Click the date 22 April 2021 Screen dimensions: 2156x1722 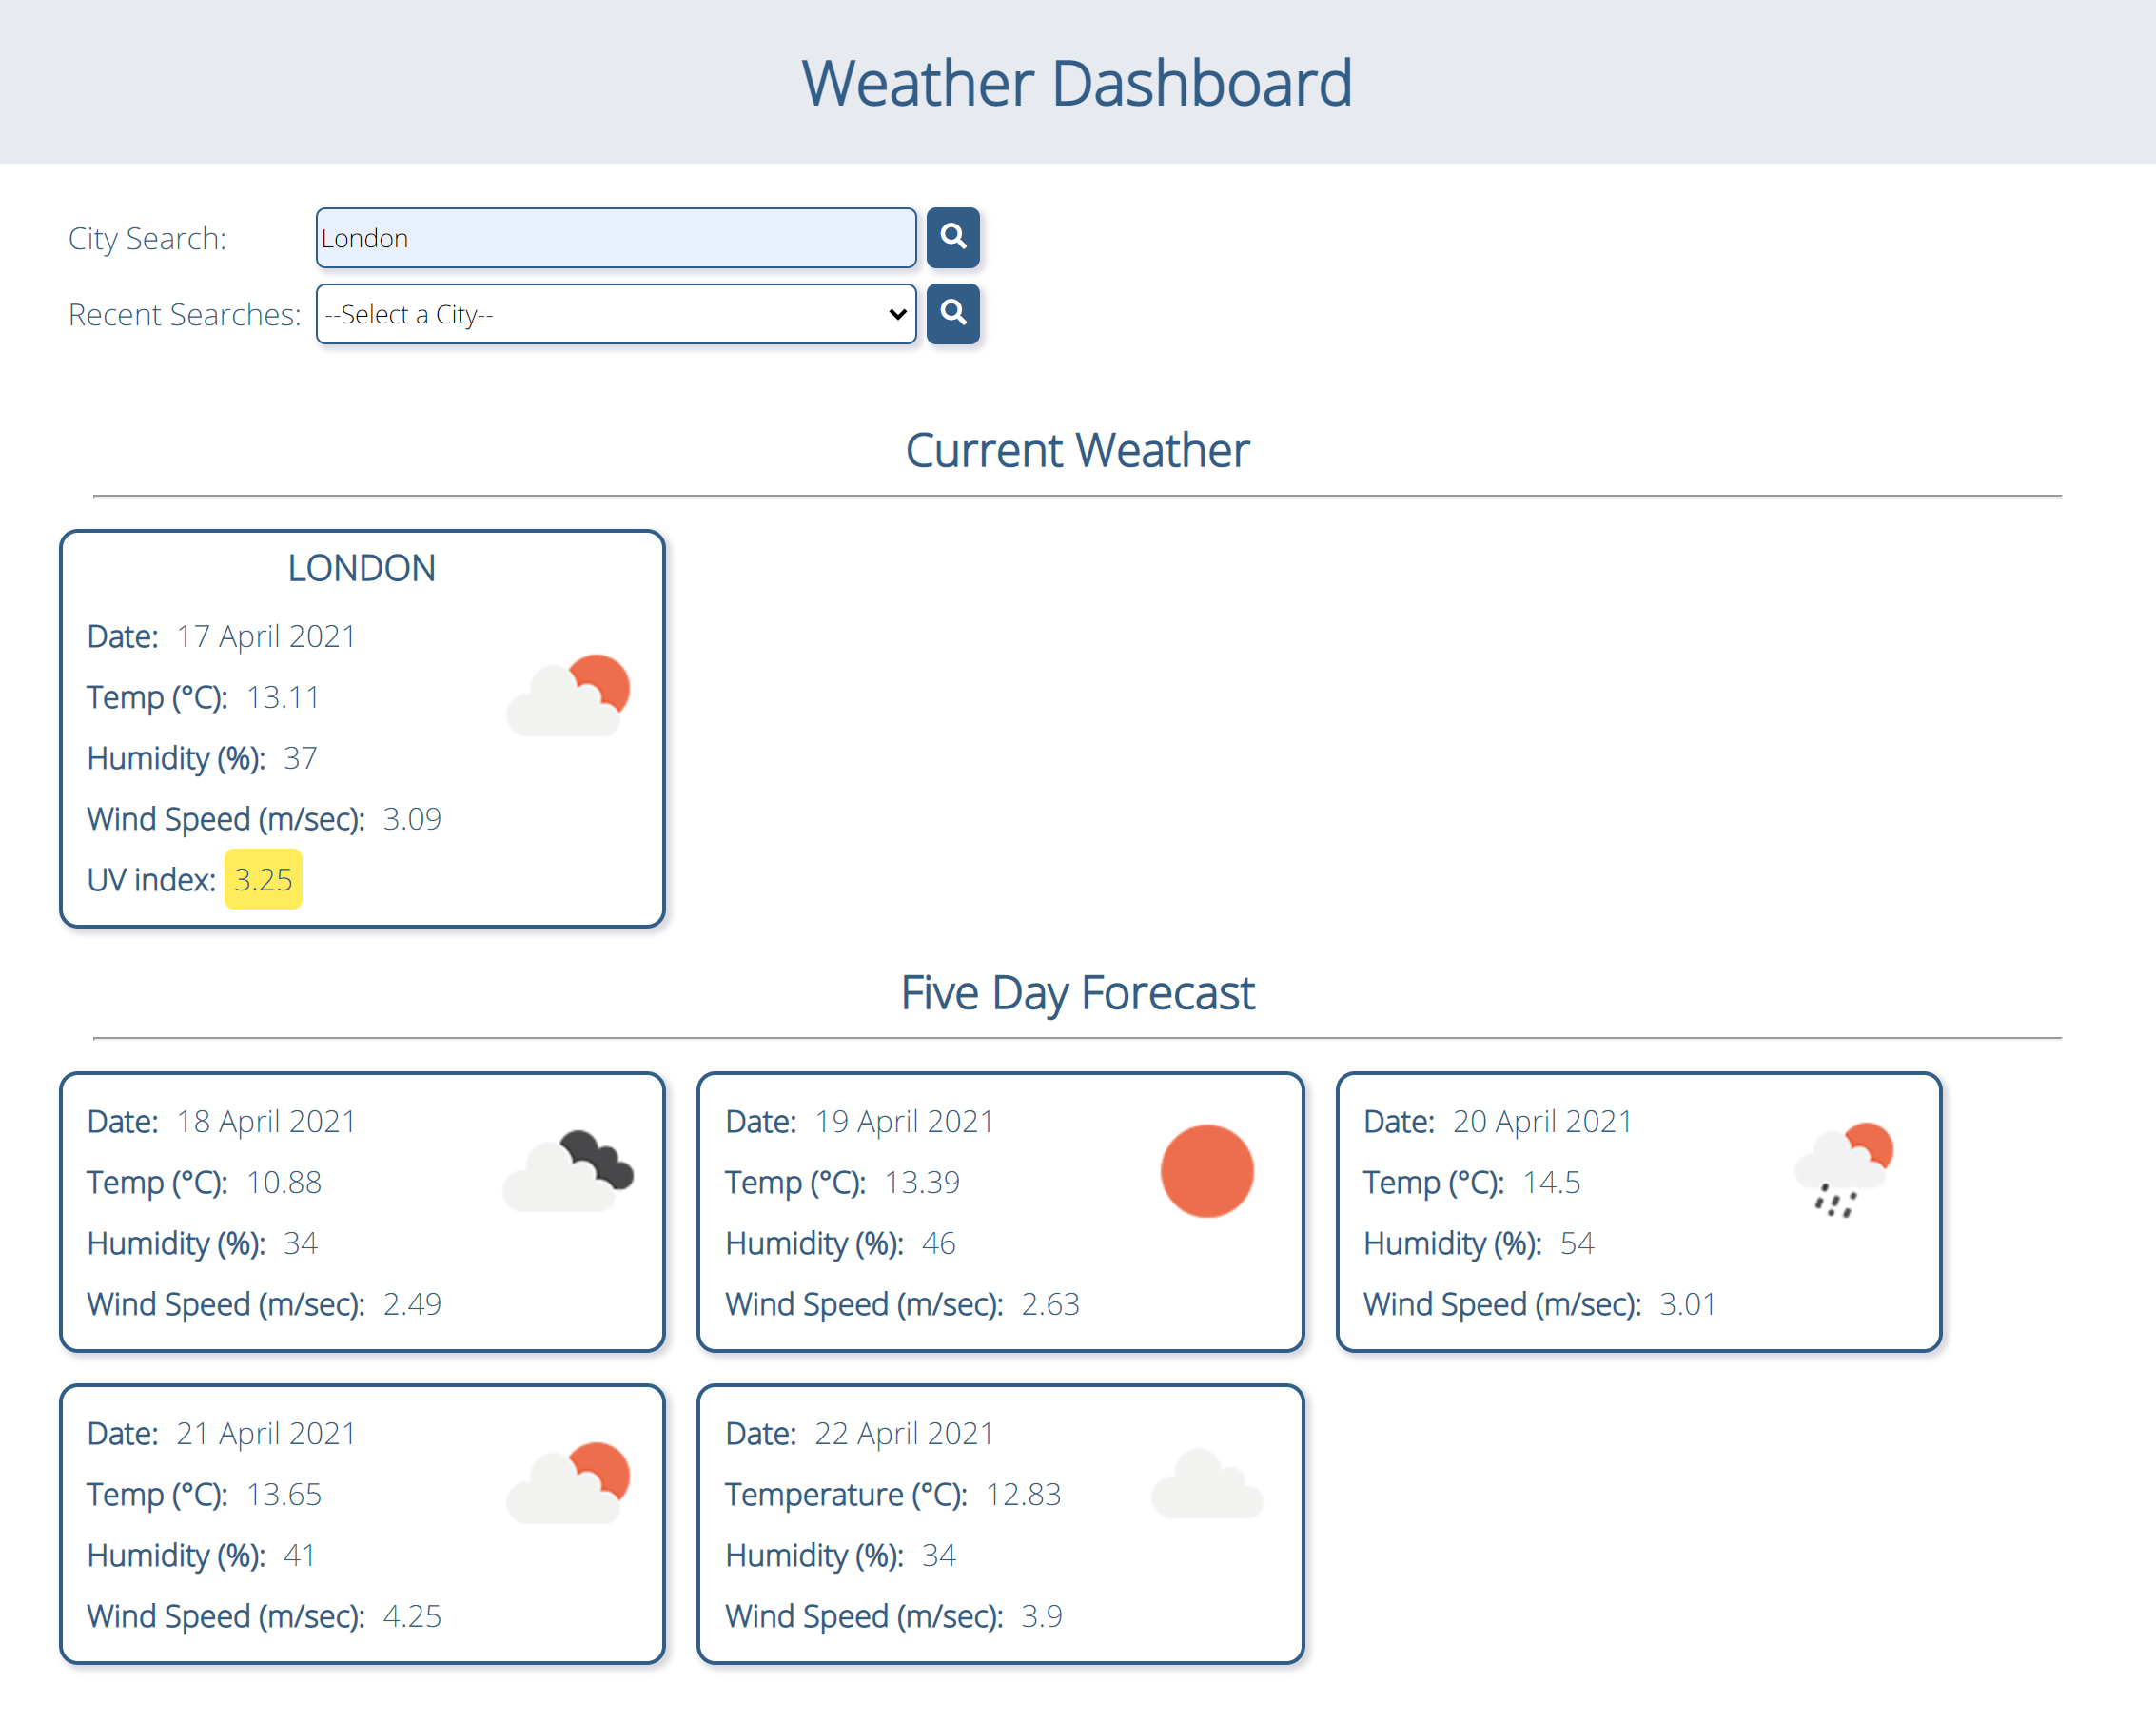[x=904, y=1433]
